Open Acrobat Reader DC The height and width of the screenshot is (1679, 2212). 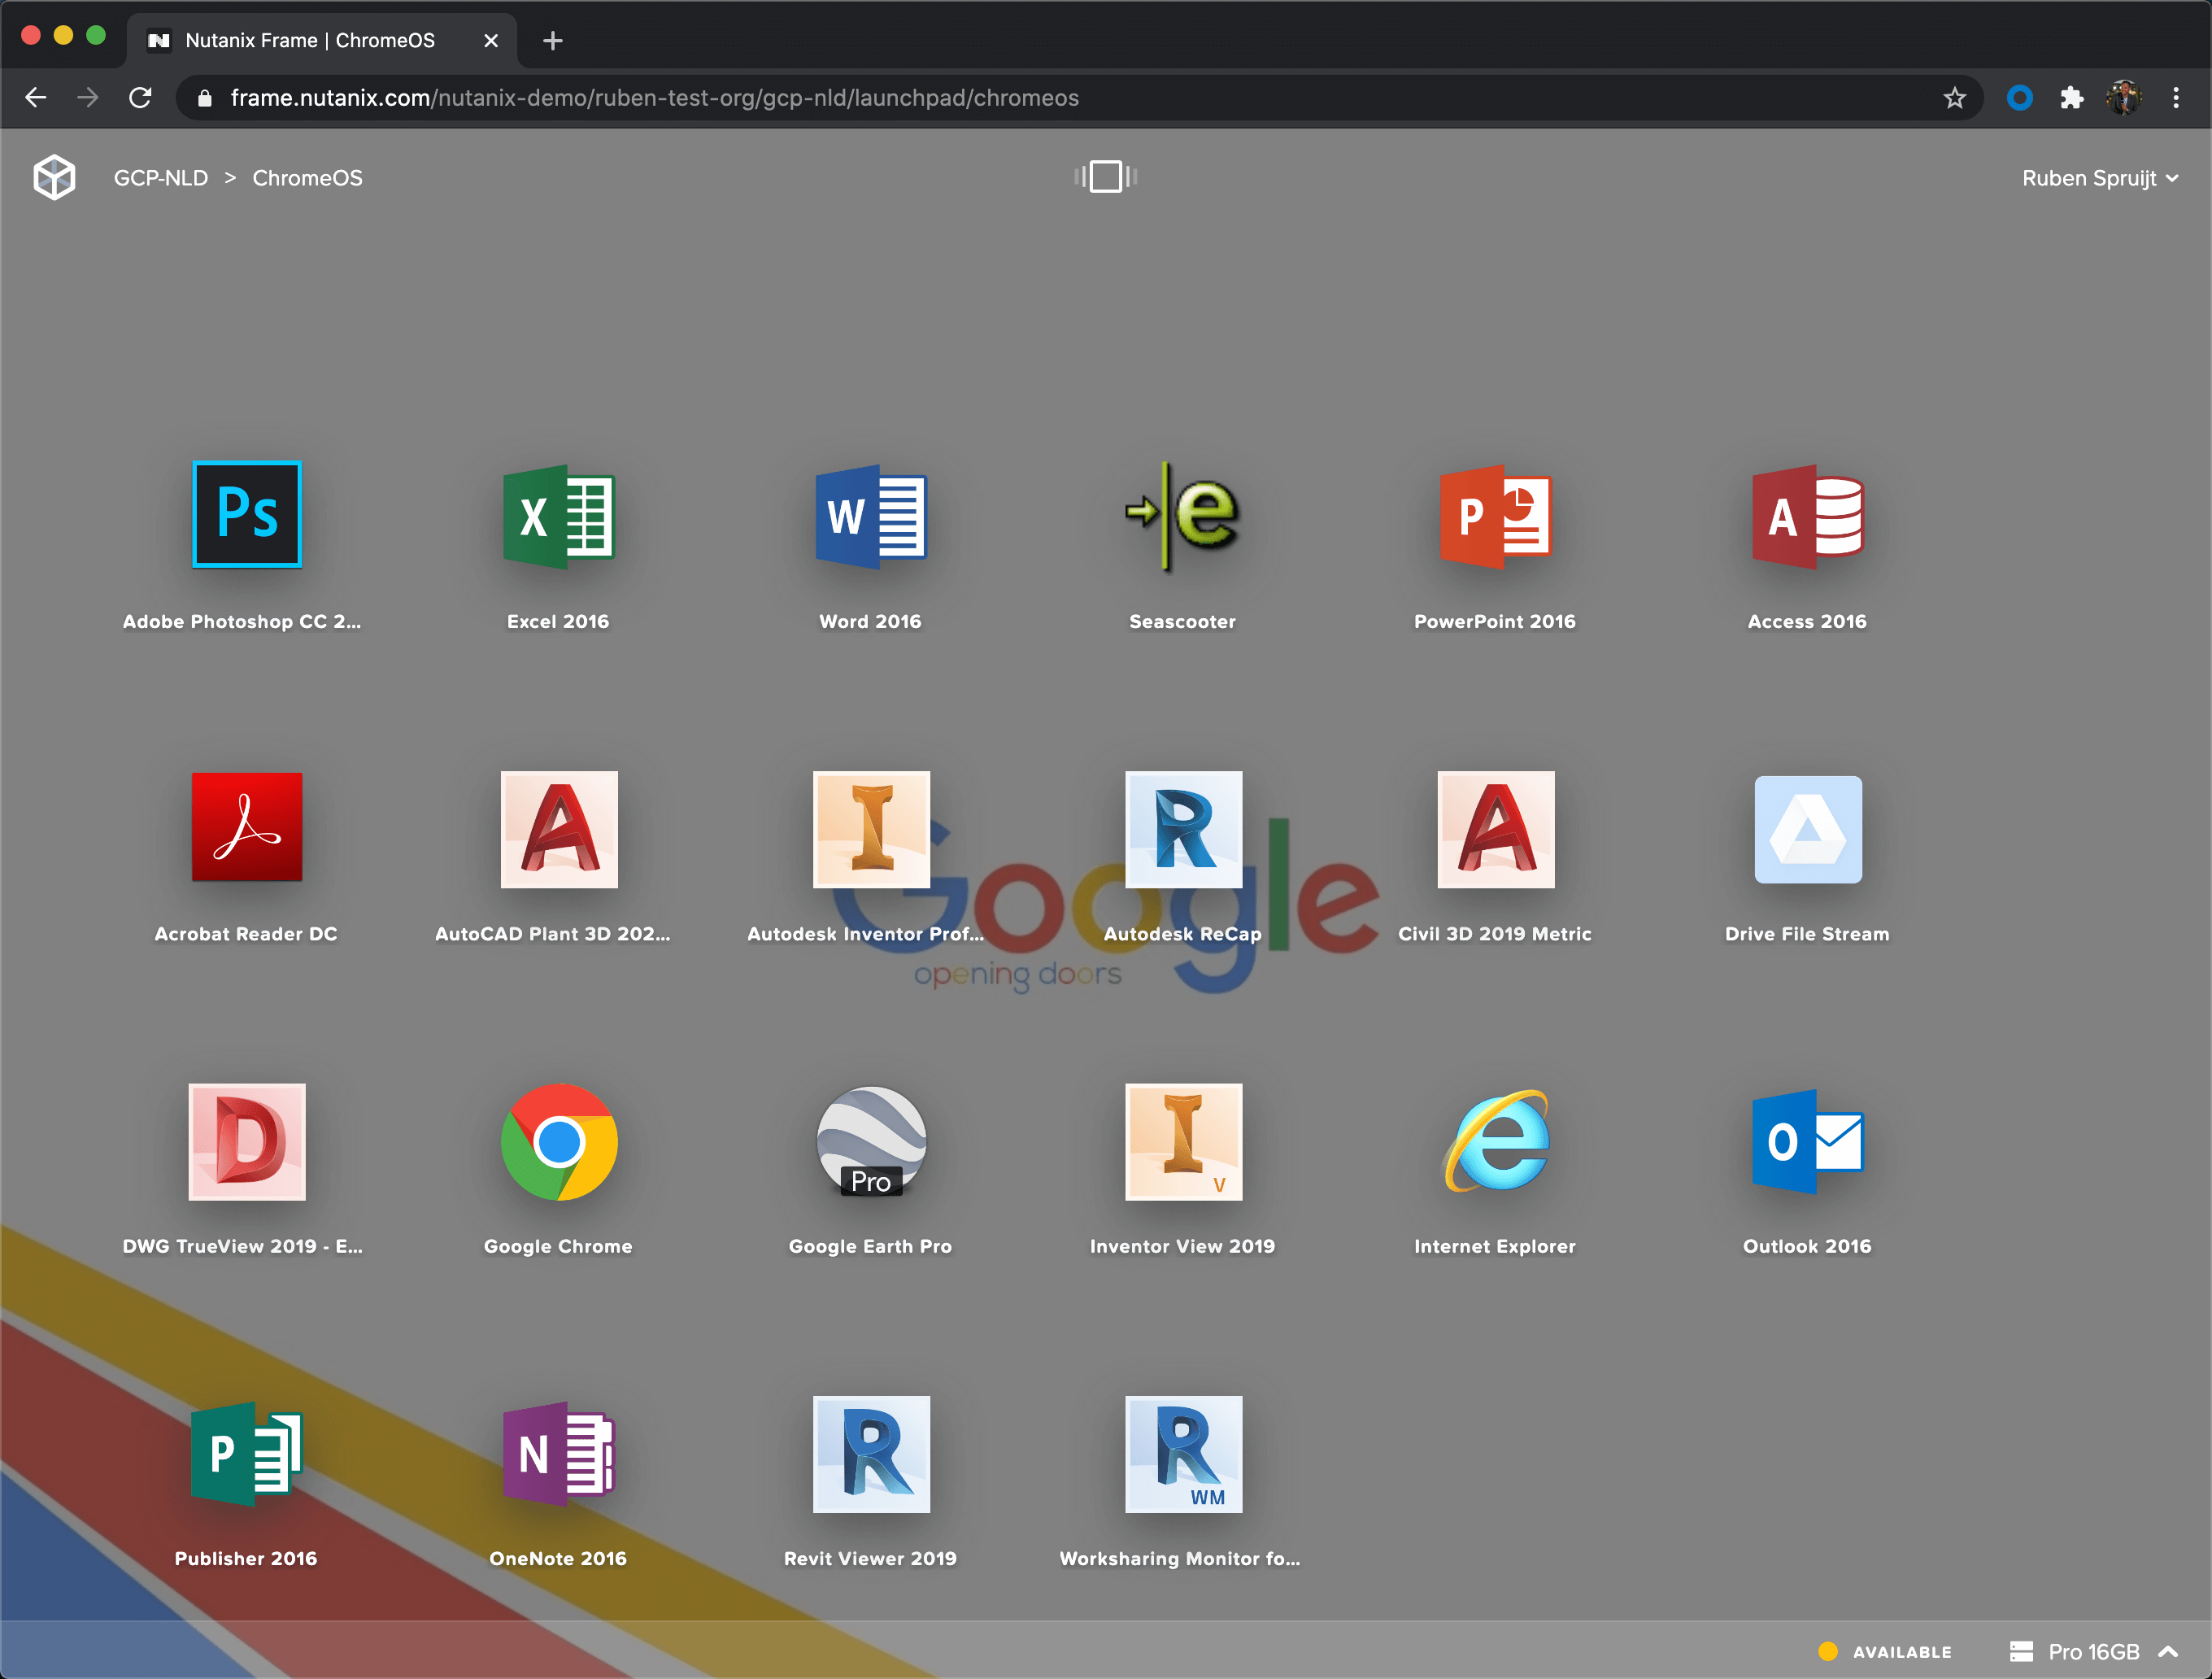point(246,828)
